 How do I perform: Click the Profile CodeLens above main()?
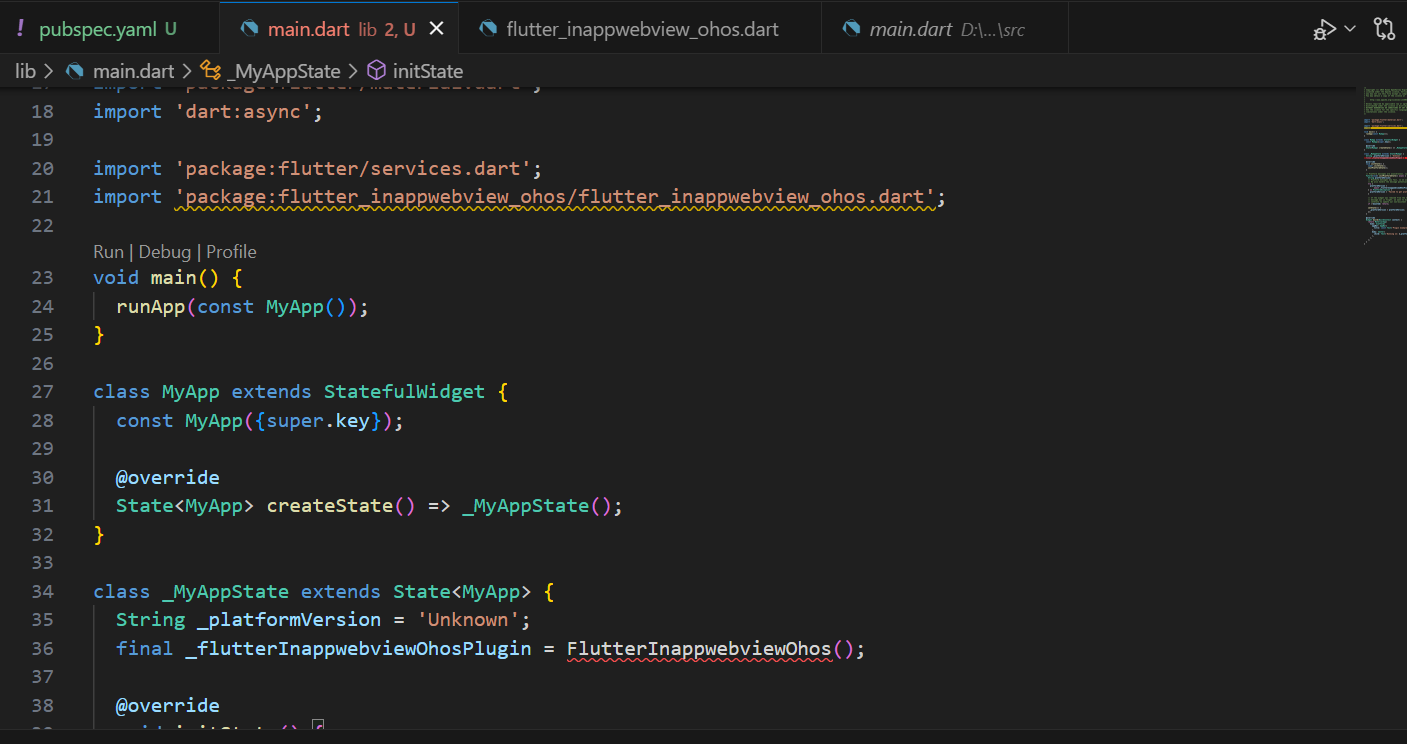coord(231,252)
